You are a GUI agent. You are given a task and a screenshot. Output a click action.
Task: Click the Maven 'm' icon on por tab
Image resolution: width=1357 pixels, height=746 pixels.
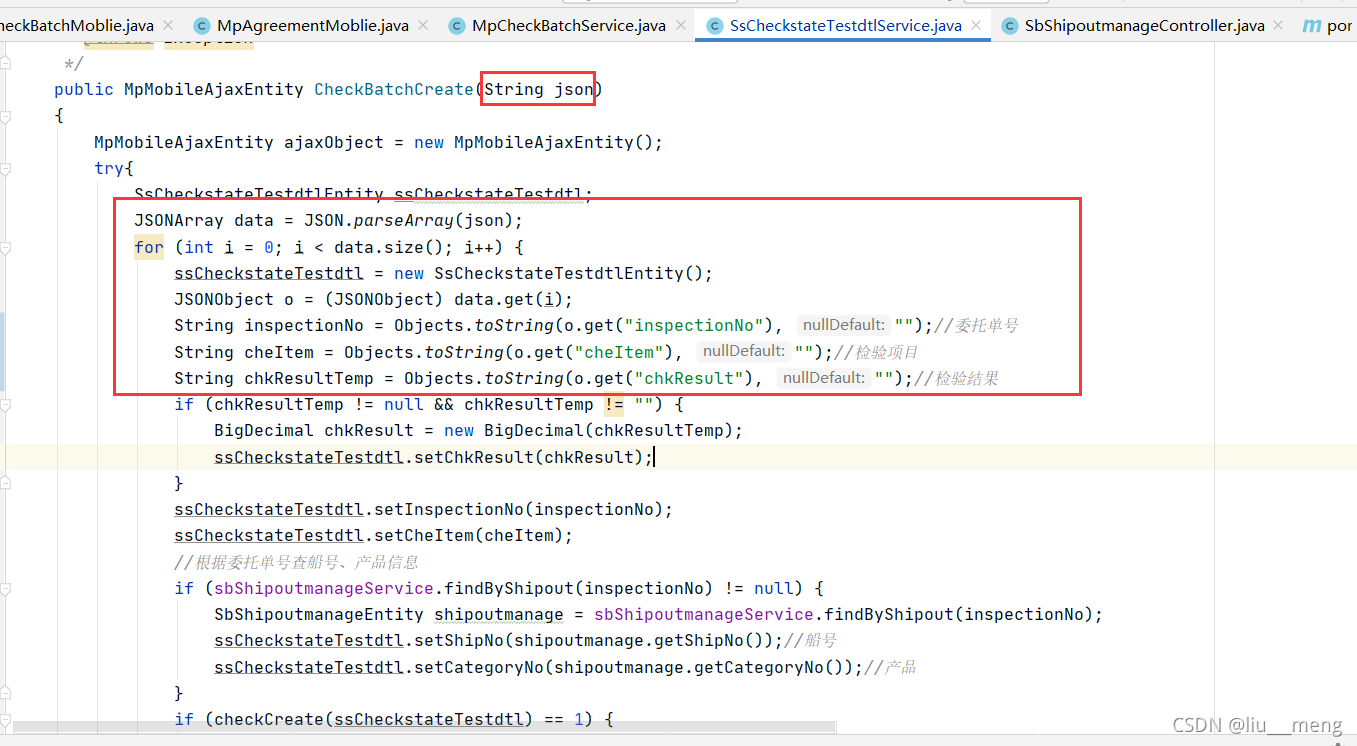click(x=1312, y=27)
